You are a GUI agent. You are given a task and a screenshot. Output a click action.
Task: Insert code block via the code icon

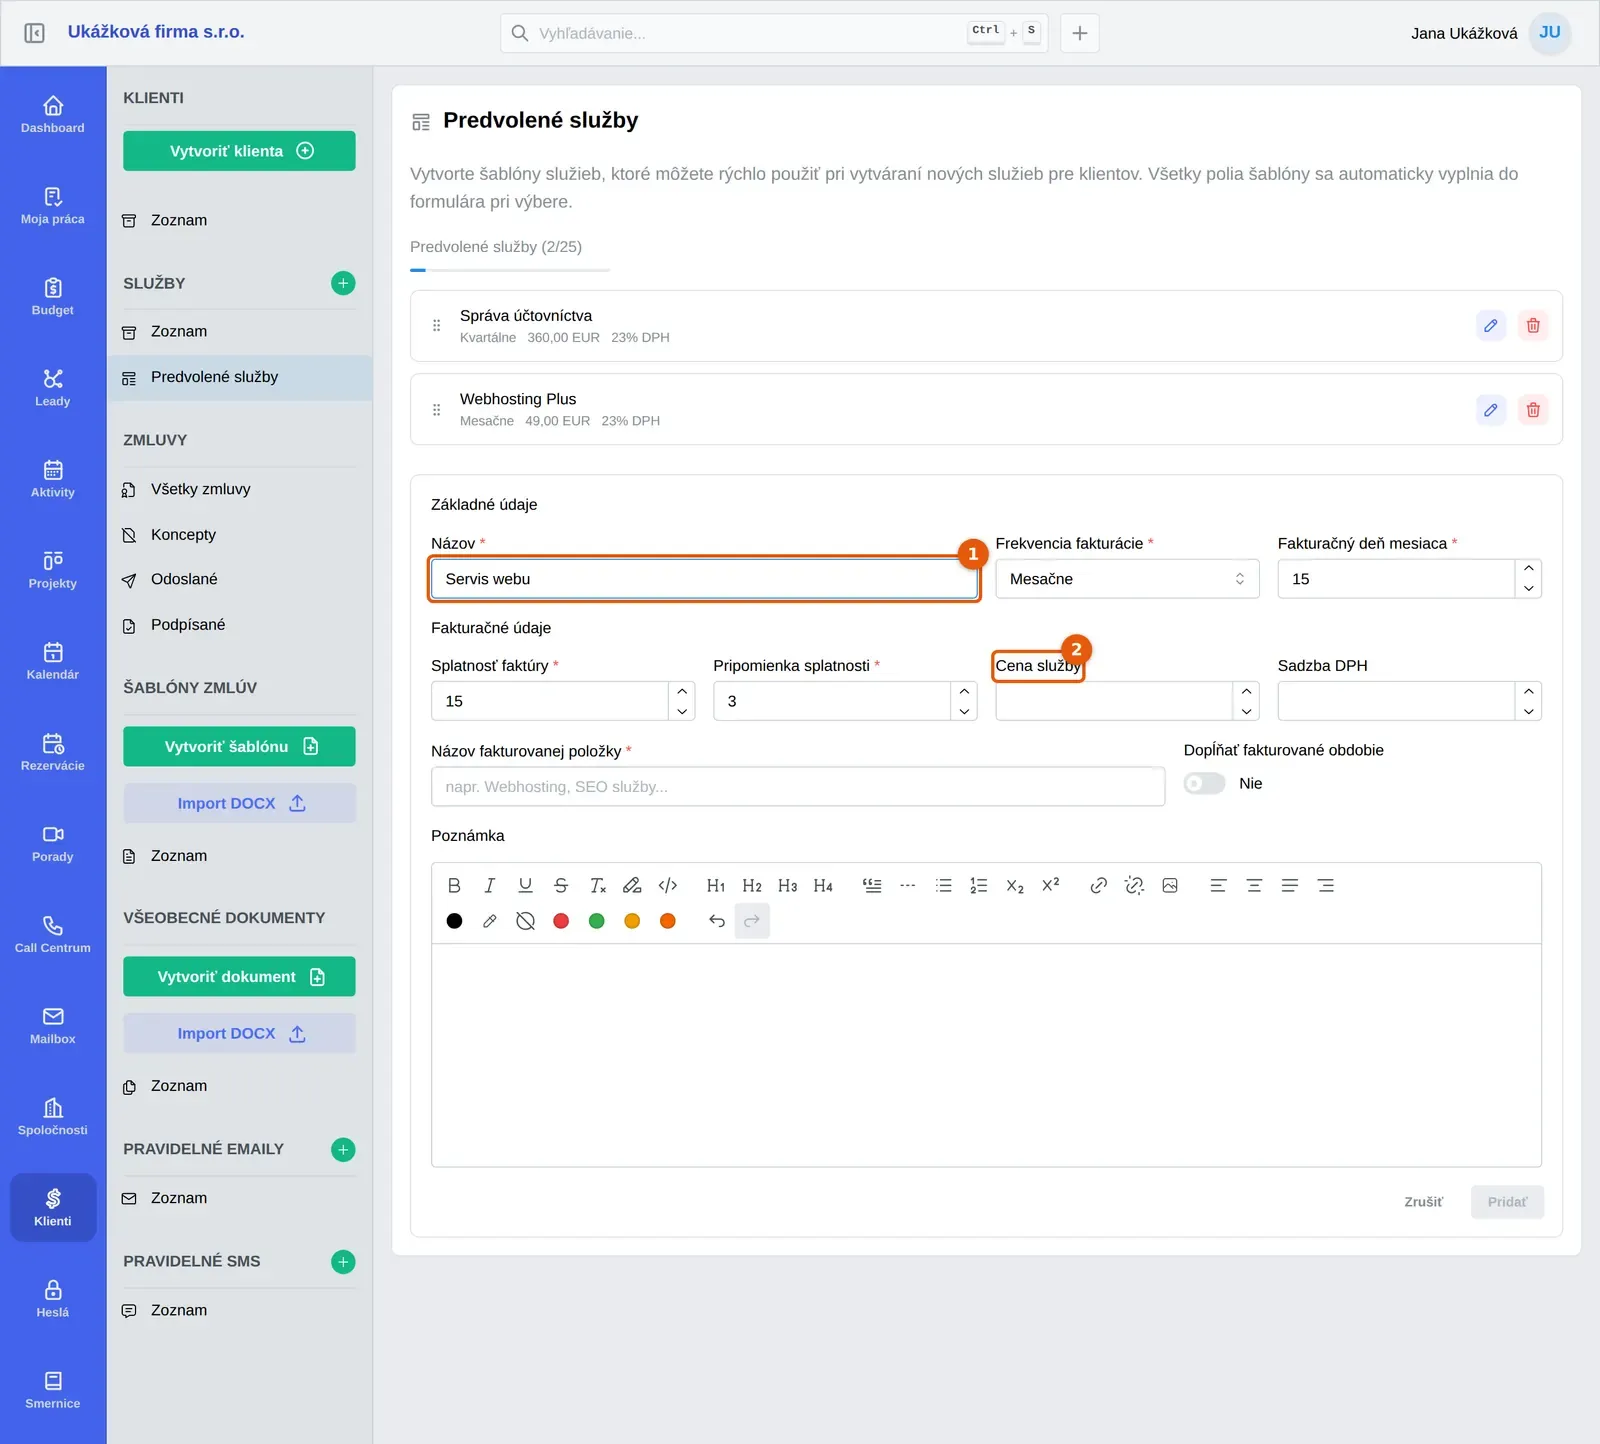tap(668, 885)
